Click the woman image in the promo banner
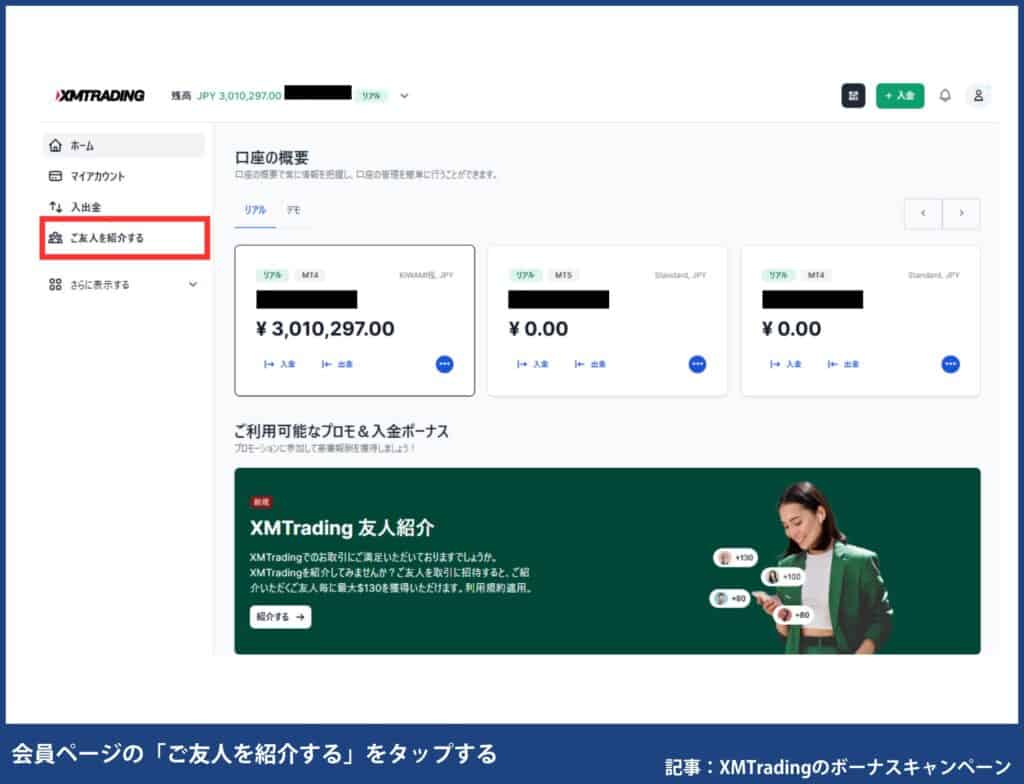 pyautogui.click(x=824, y=567)
